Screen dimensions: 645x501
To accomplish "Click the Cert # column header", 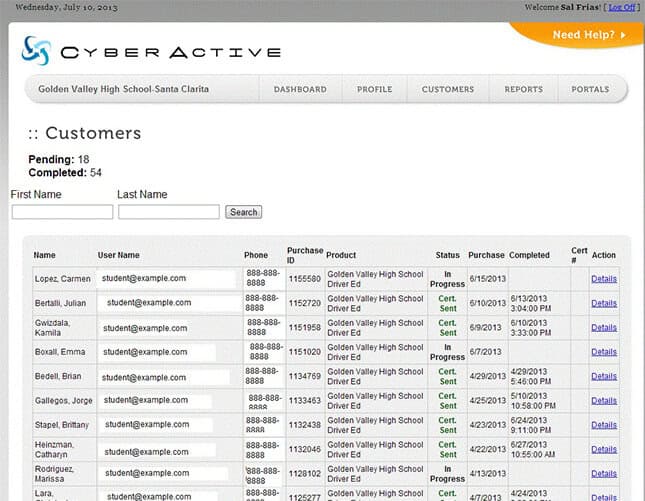I will 579,255.
